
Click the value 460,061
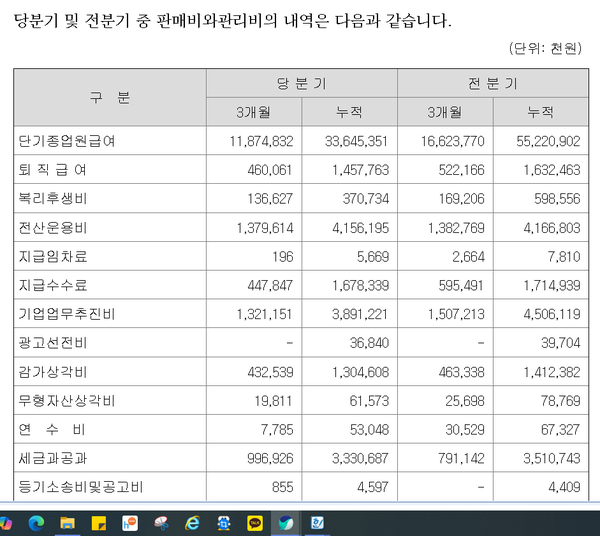pos(270,170)
